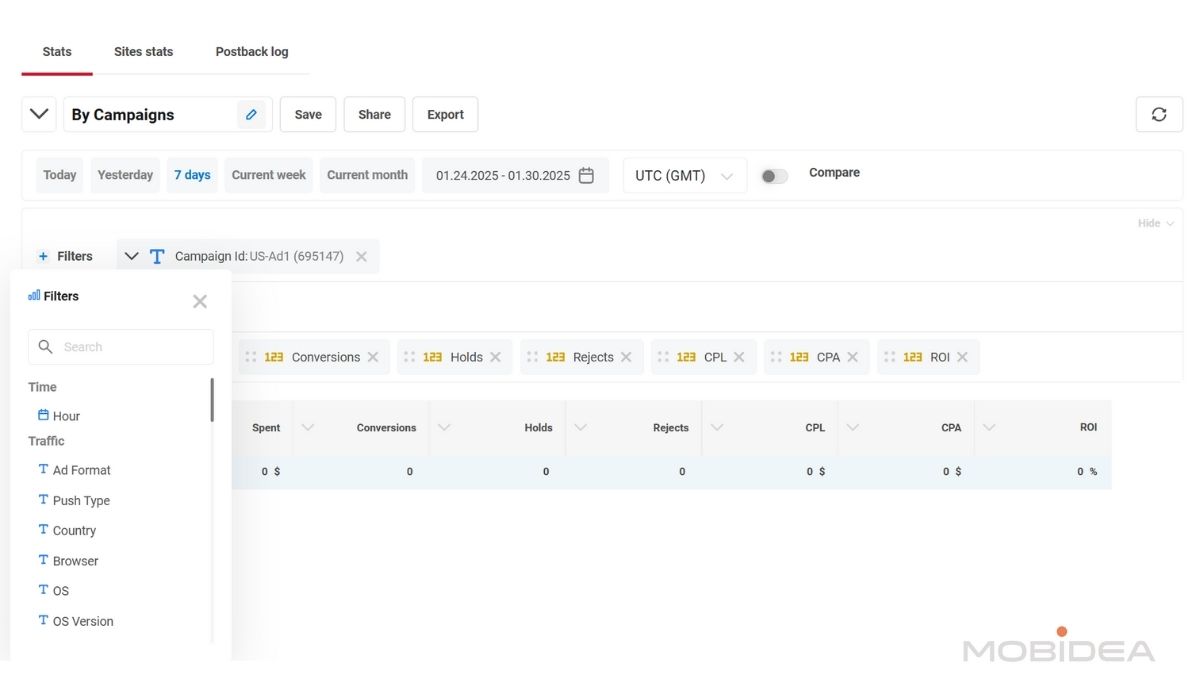Click the Export button
This screenshot has height=700, width=1200.
(x=445, y=115)
